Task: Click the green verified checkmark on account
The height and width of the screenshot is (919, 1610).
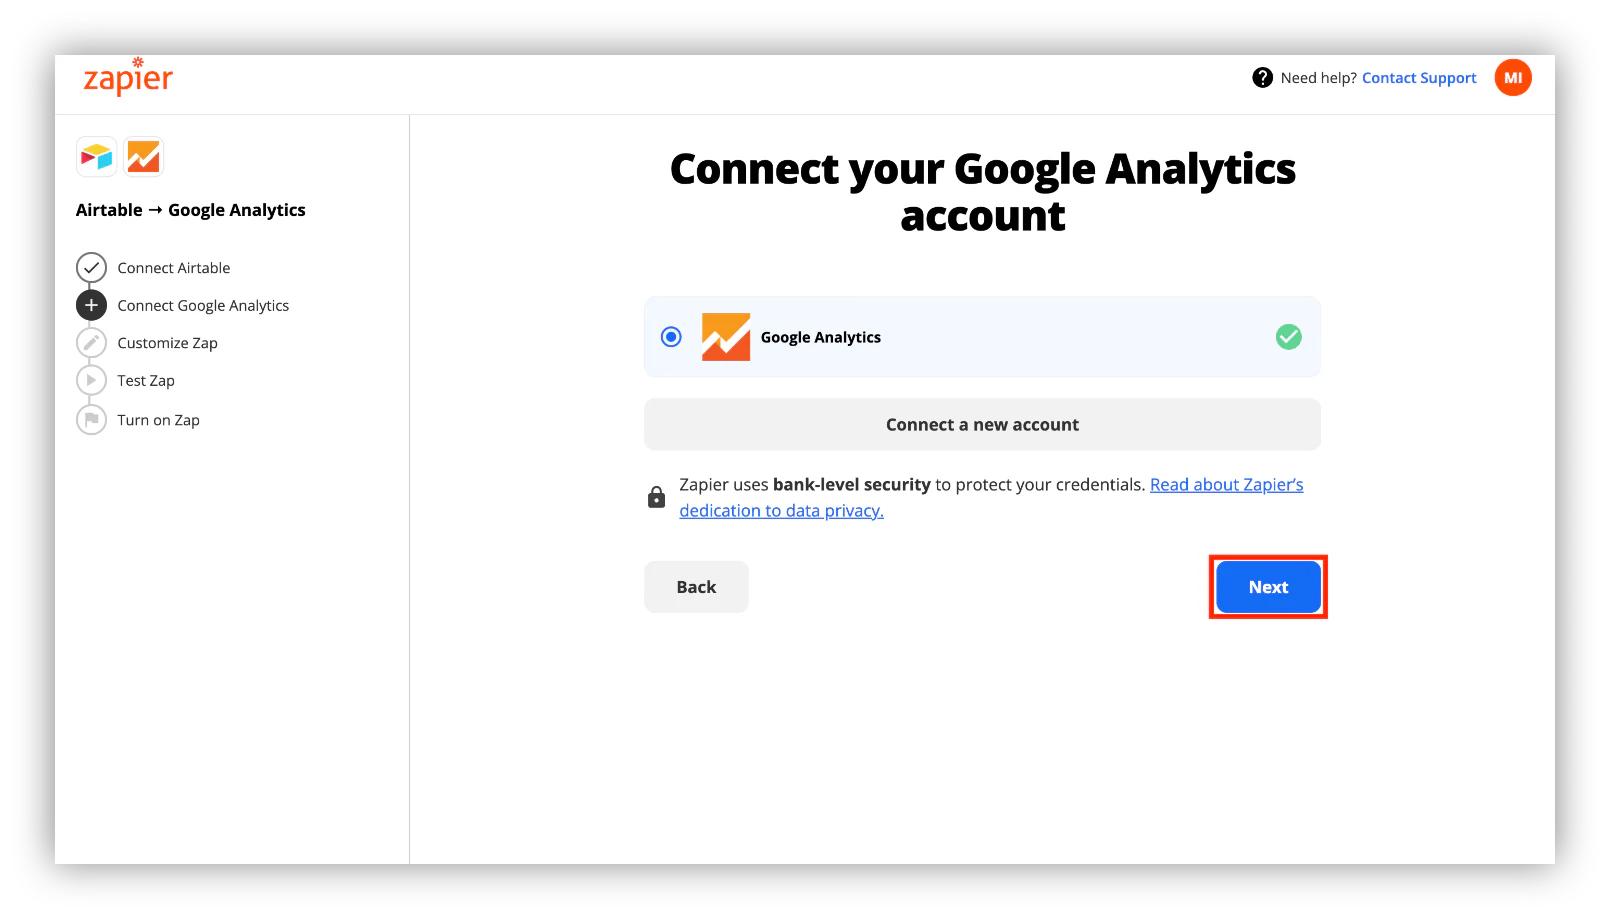Action: (1288, 337)
